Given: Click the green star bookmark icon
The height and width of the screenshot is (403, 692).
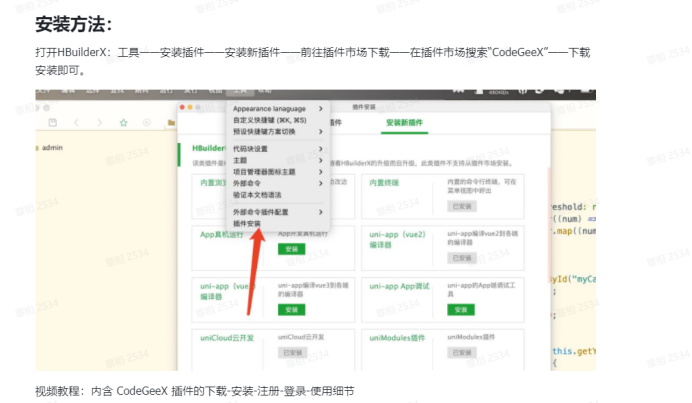Looking at the screenshot, I should tap(124, 123).
